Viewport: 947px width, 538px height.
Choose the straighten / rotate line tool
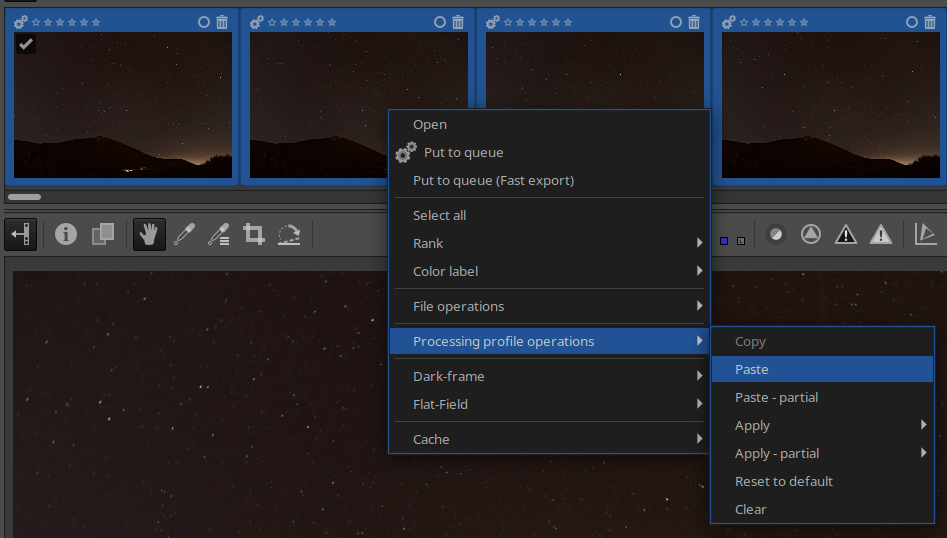coord(289,234)
